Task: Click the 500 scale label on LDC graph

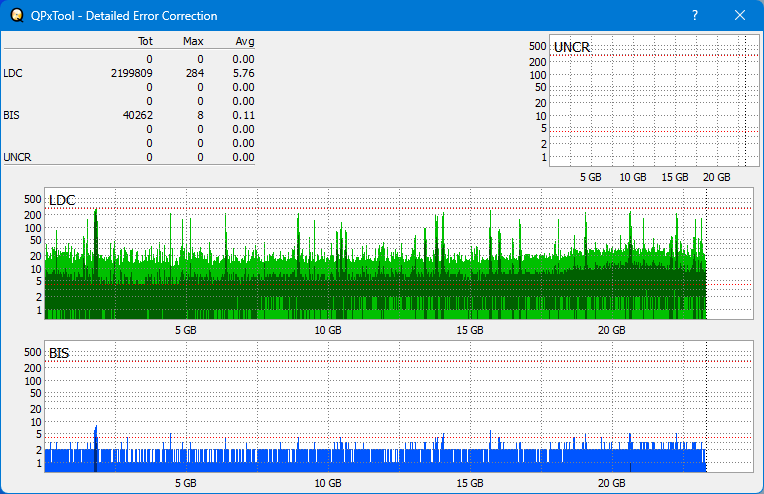Action: (x=33, y=199)
